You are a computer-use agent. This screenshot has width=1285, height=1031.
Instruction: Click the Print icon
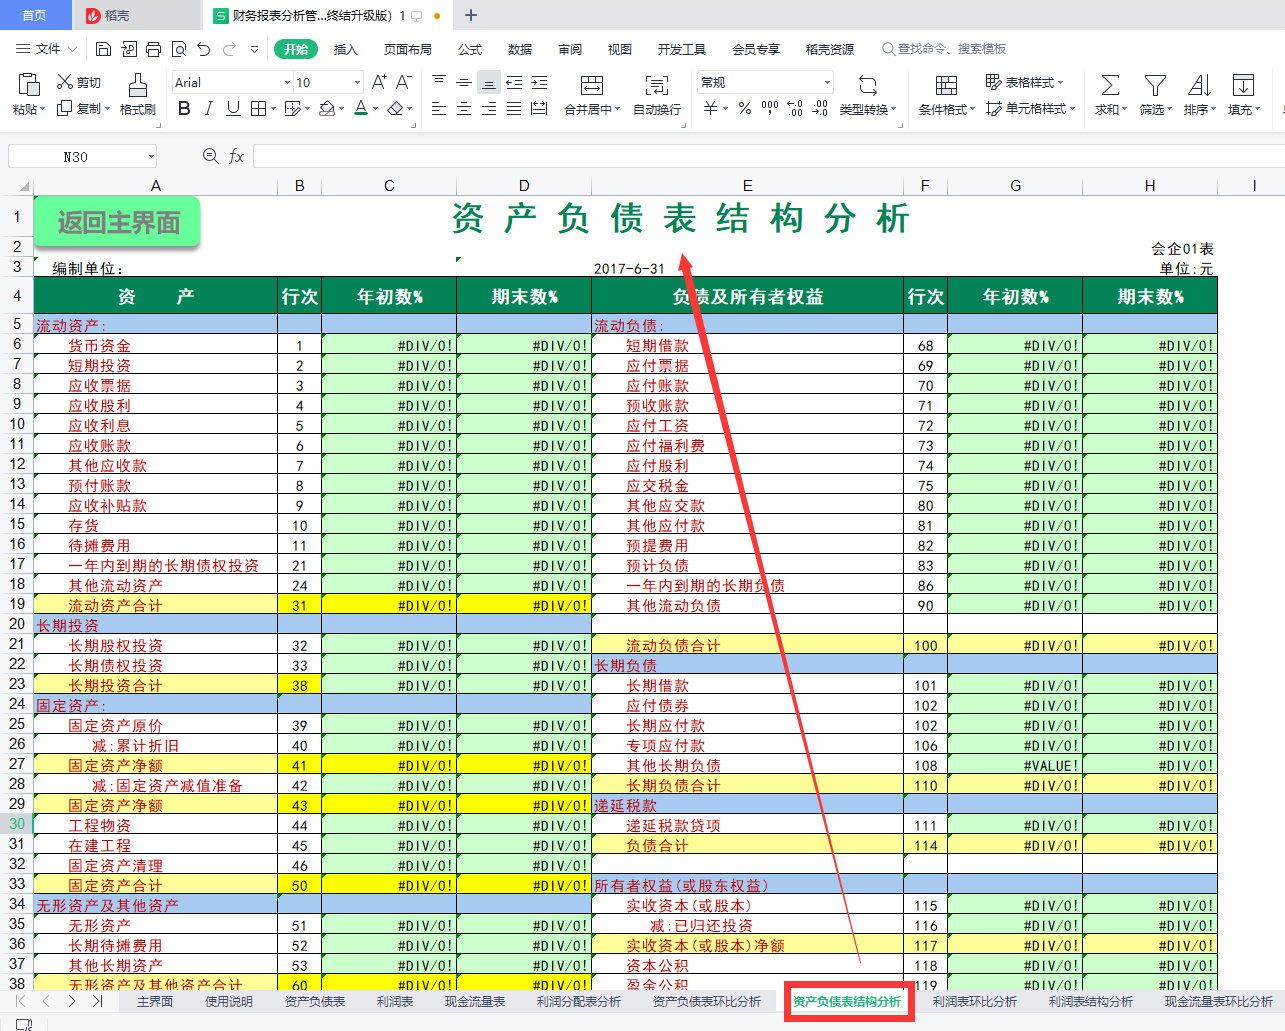click(153, 49)
